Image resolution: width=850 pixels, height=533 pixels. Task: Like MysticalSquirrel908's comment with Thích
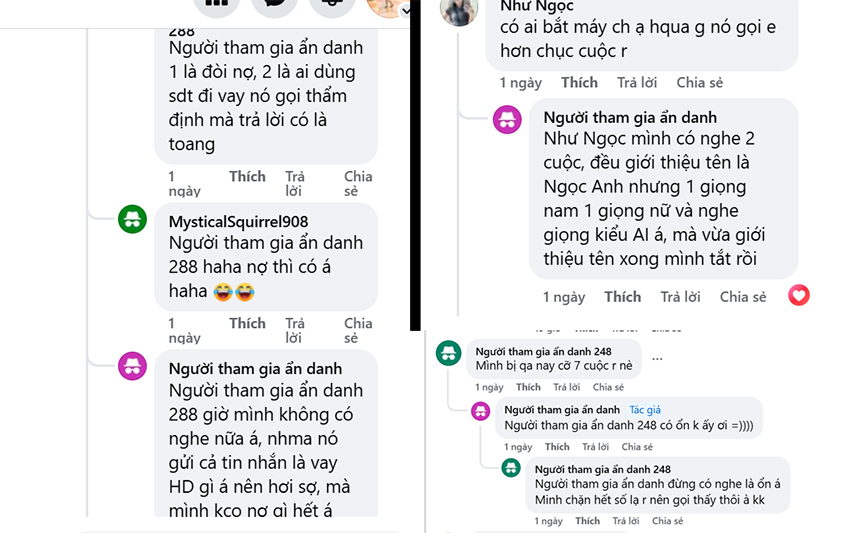(247, 323)
